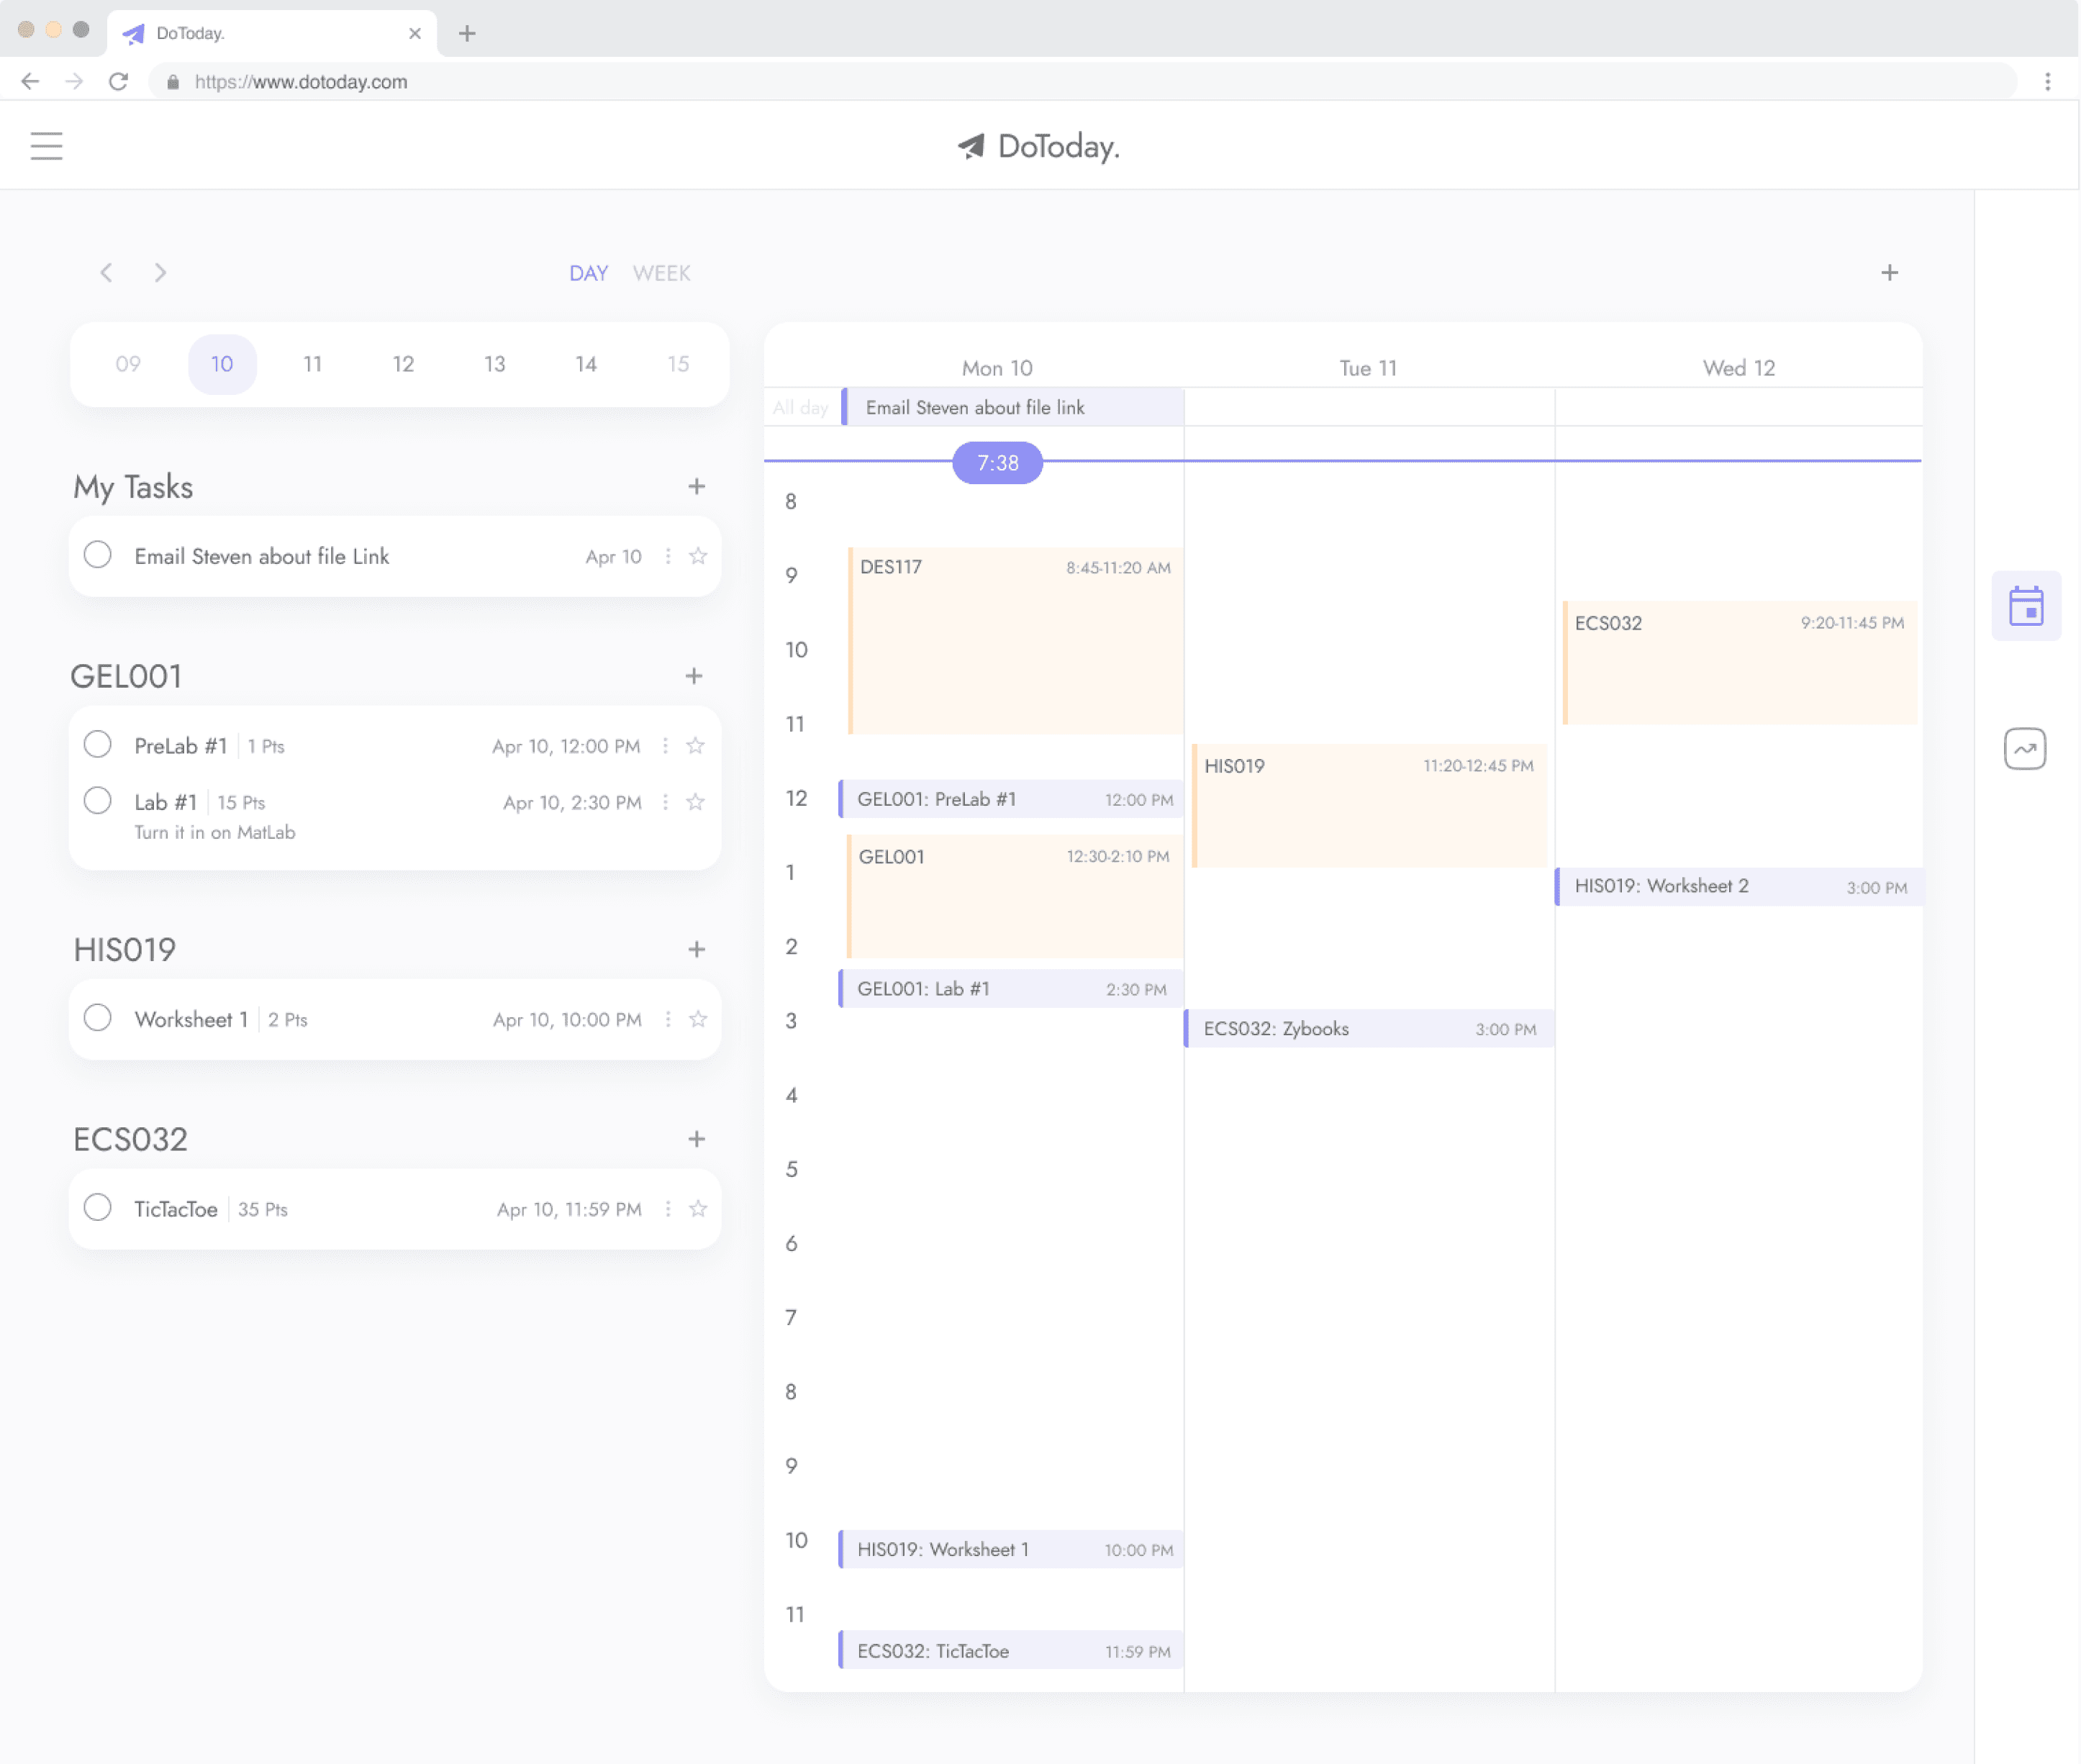Open the DES117 class event
This screenshot has height=1764, width=2081.
coord(1015,641)
